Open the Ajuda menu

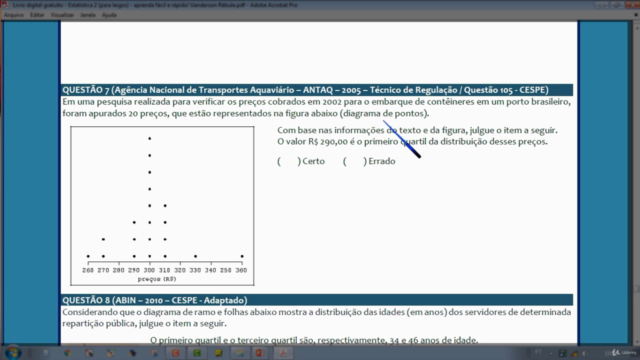109,15
